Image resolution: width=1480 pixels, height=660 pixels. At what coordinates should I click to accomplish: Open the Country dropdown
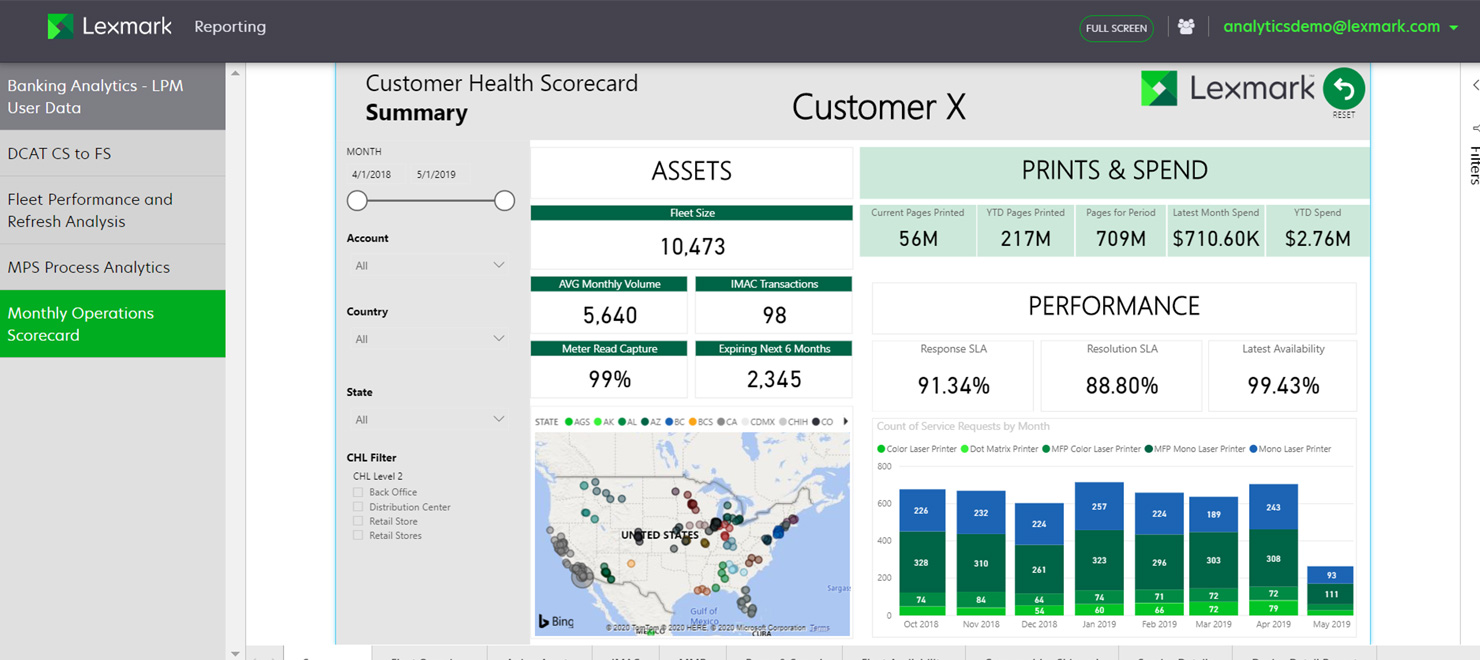(x=429, y=339)
